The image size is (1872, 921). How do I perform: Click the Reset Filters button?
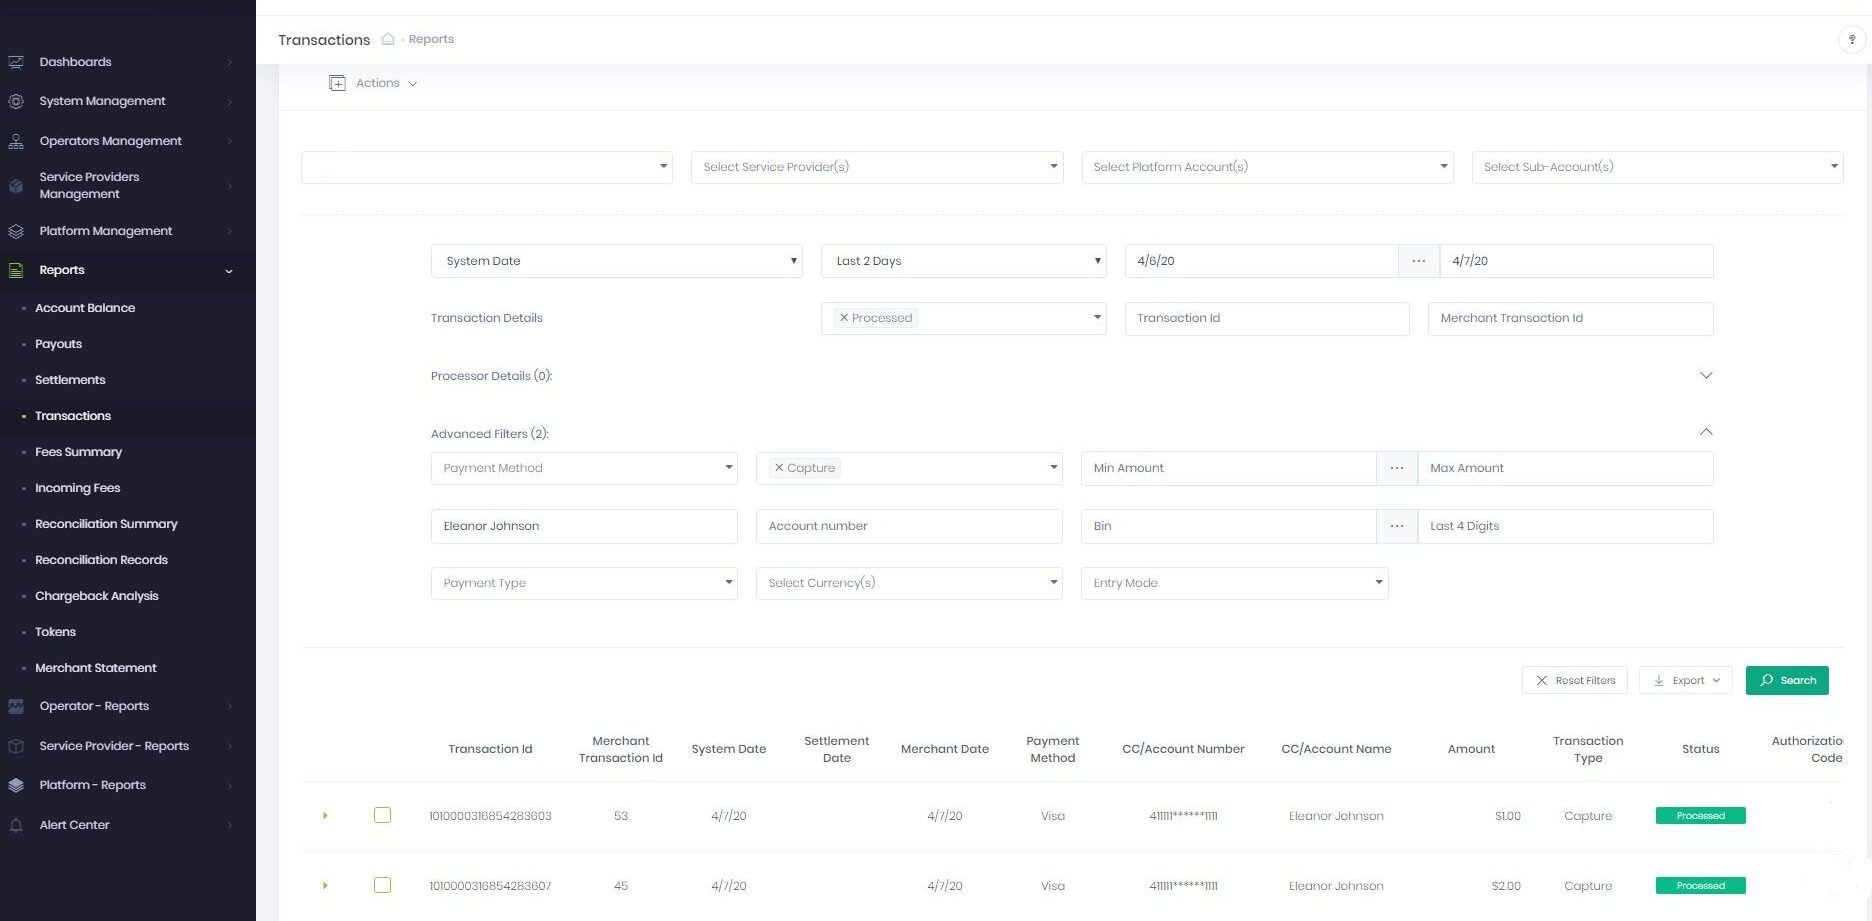(1574, 680)
